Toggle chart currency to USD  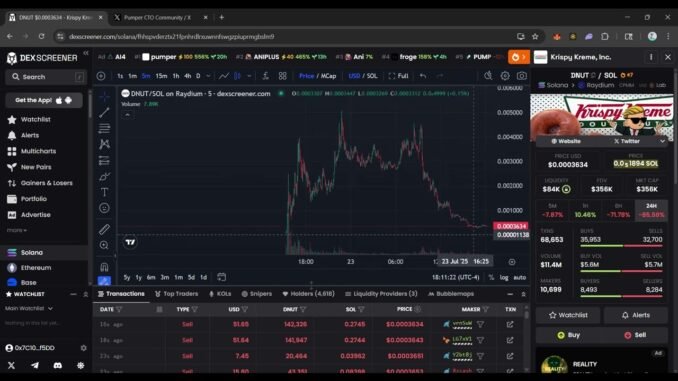pyautogui.click(x=354, y=76)
